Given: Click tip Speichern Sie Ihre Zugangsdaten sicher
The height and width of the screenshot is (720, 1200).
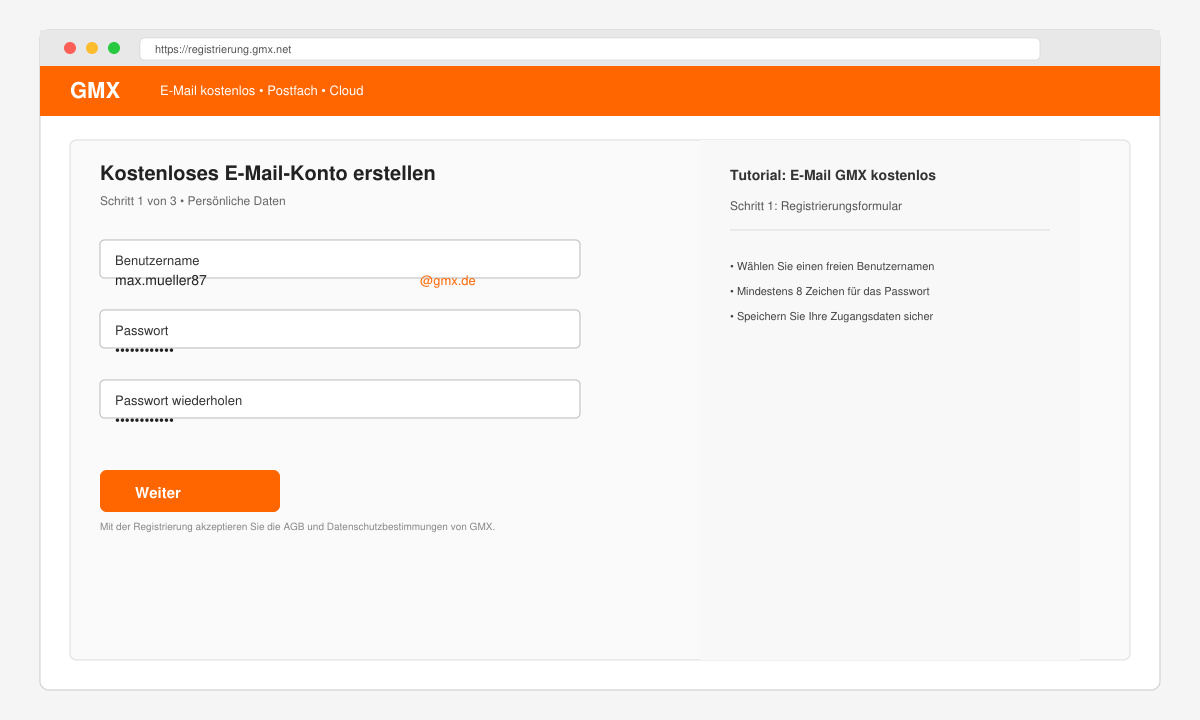Looking at the screenshot, I should (x=832, y=316).
